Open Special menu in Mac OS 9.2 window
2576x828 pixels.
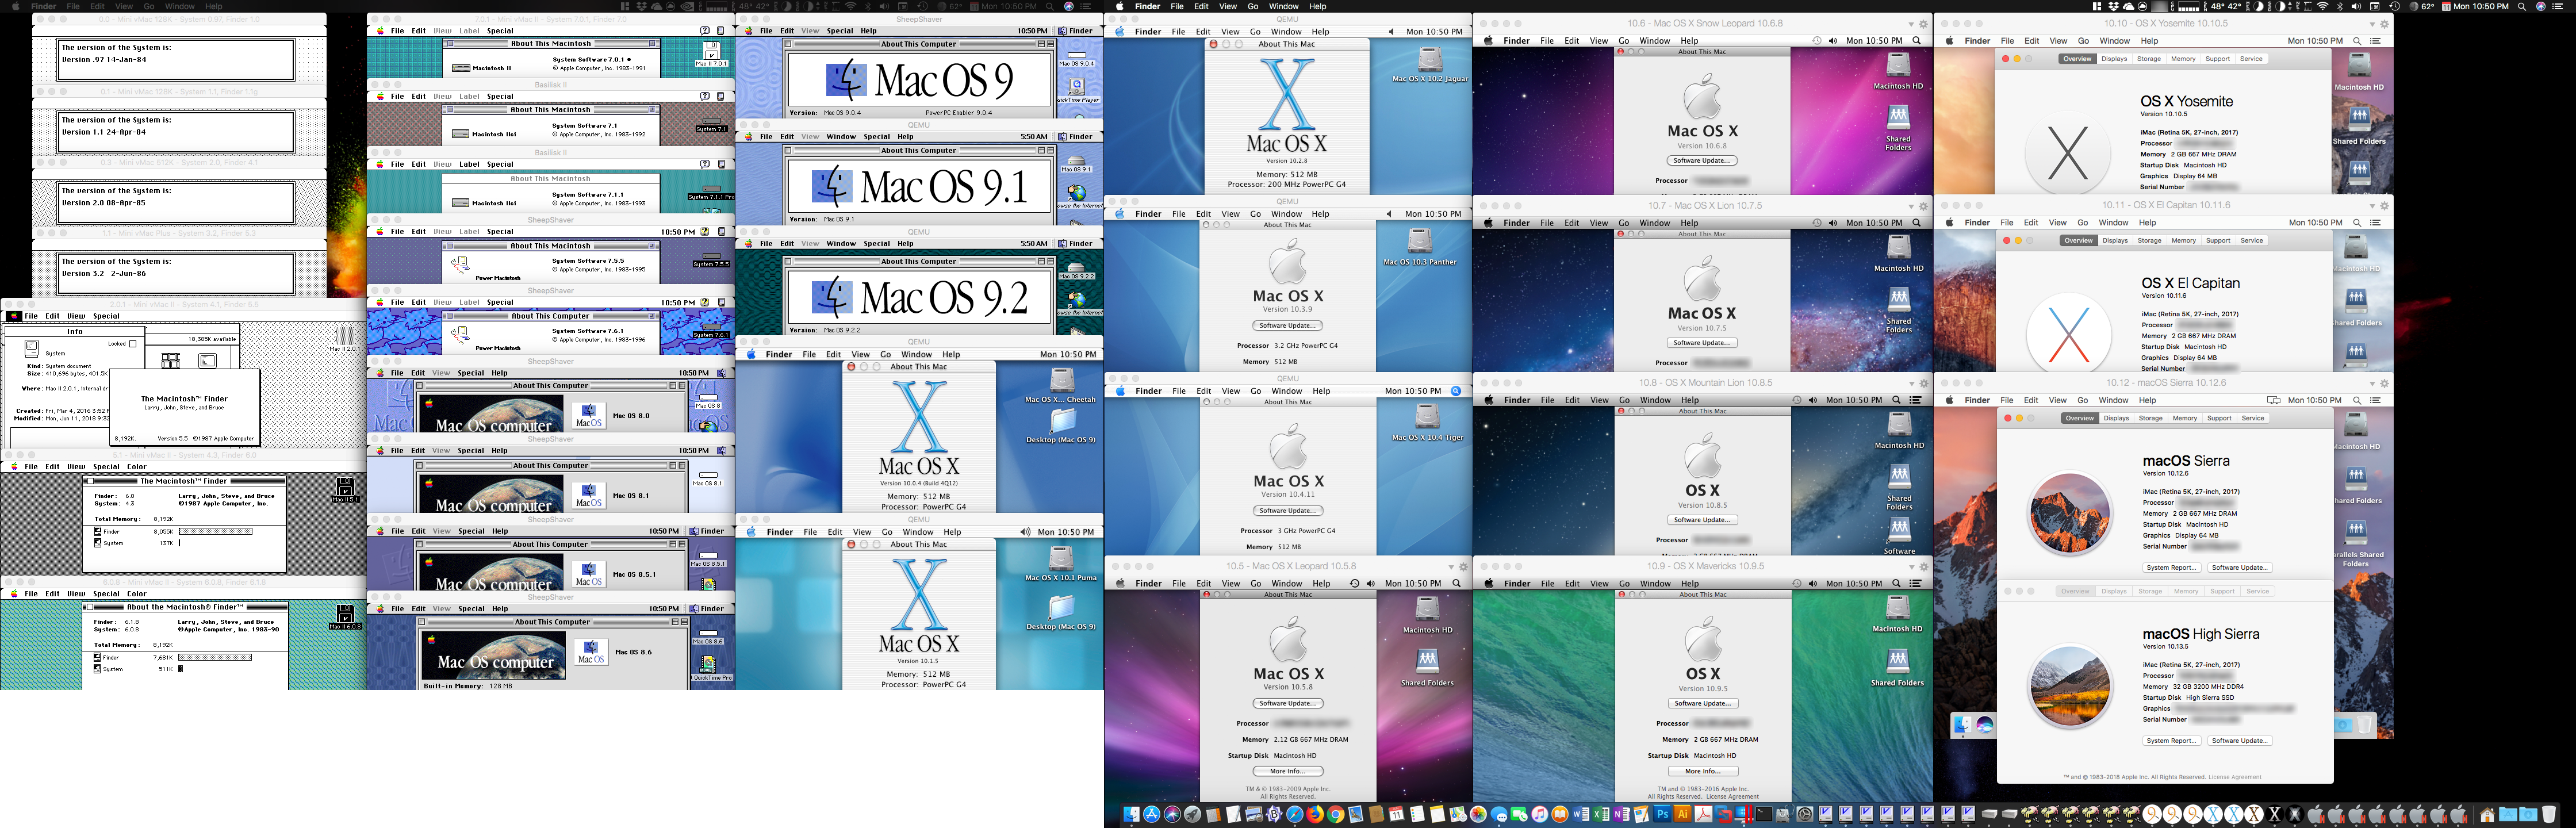(877, 243)
